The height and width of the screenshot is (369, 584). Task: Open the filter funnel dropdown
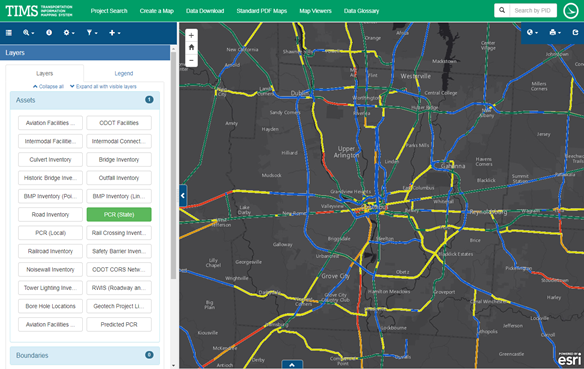coord(92,33)
